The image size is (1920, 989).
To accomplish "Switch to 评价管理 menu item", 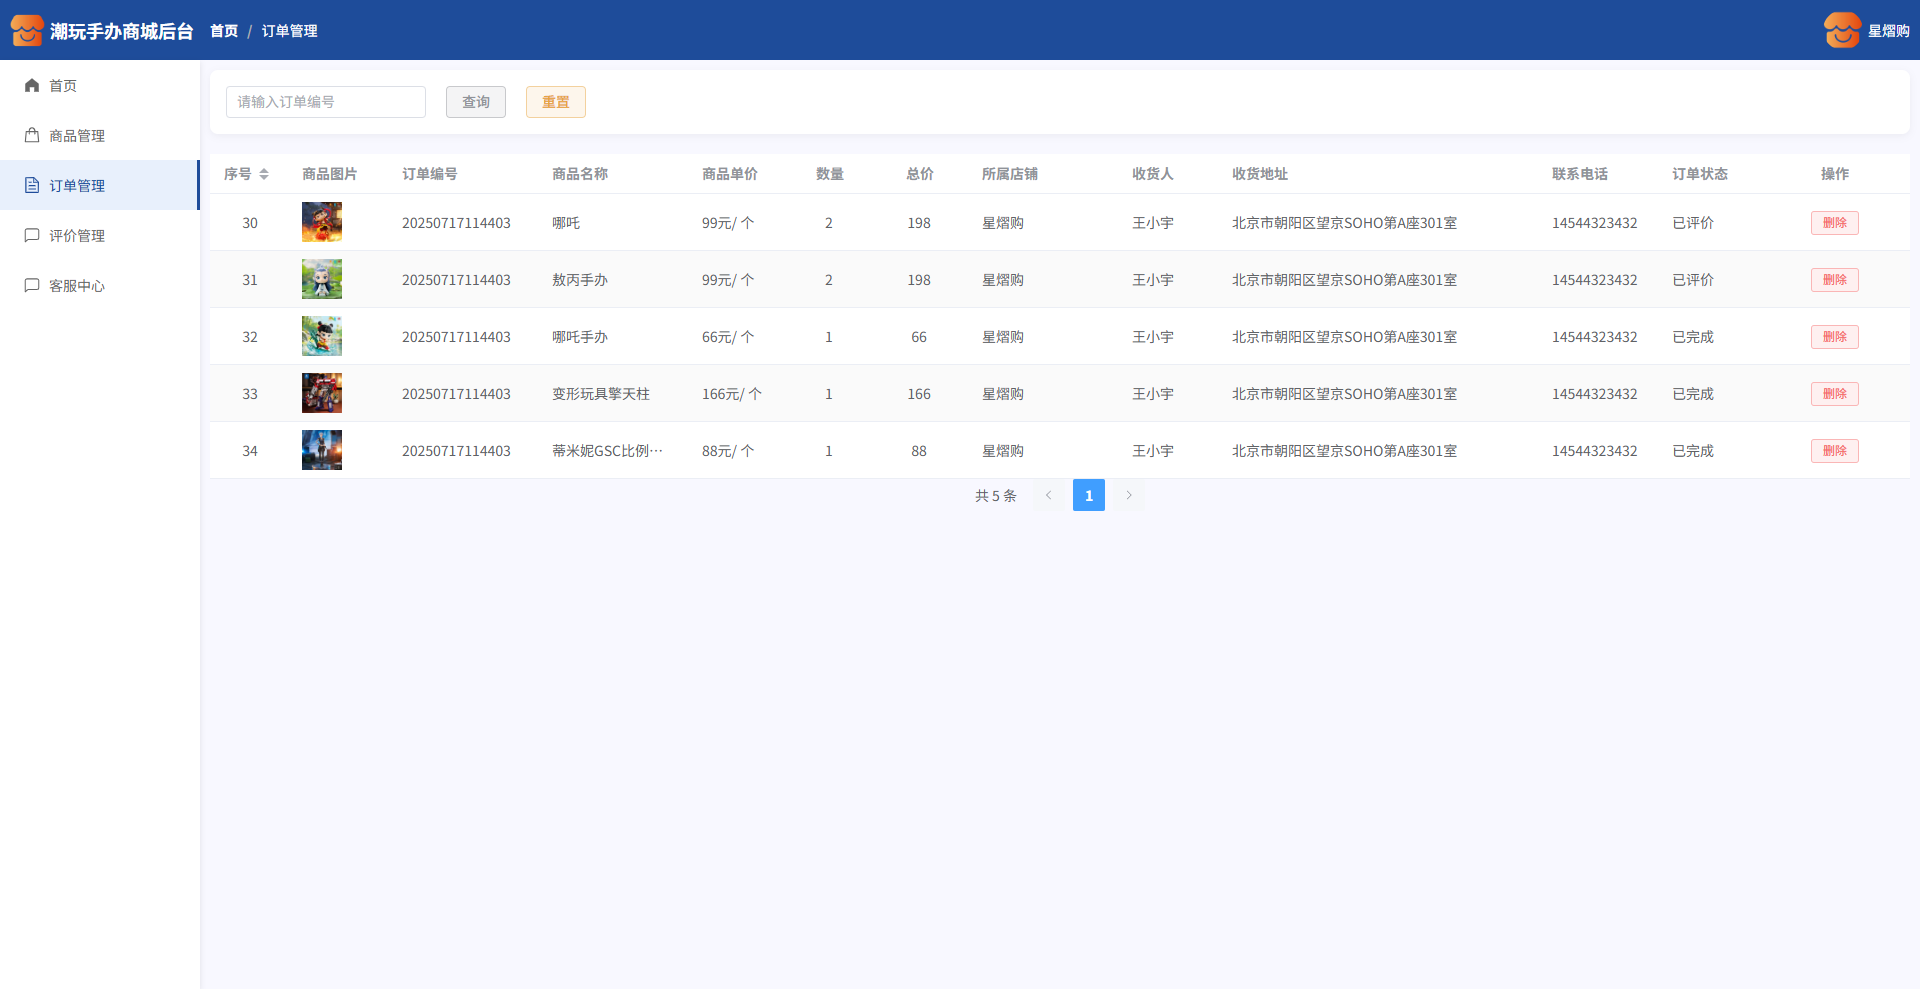I will click(x=77, y=236).
